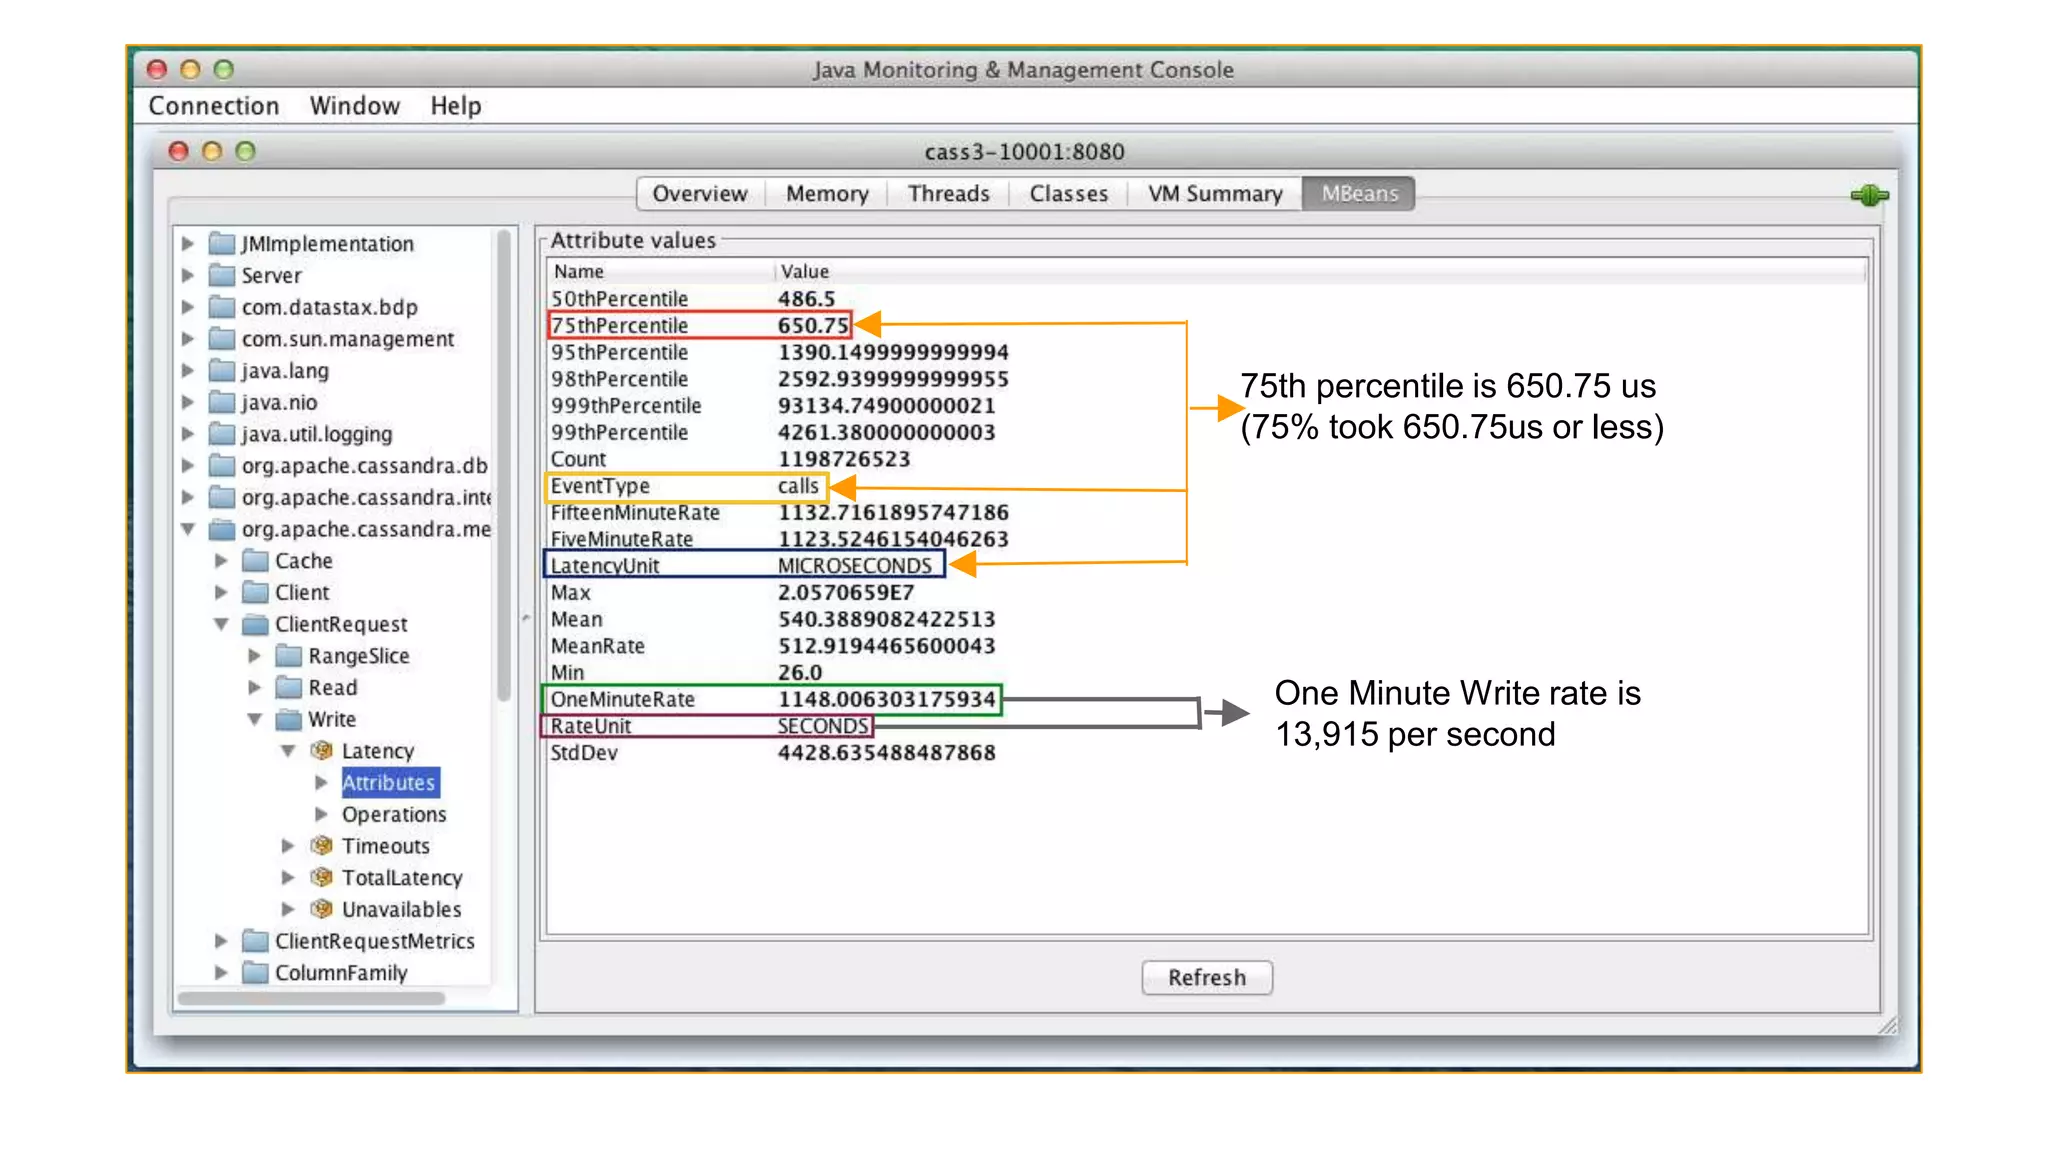Screen dimensions: 2048x1152
Task: Click the ClientRequest folder icon
Action: (x=256, y=624)
